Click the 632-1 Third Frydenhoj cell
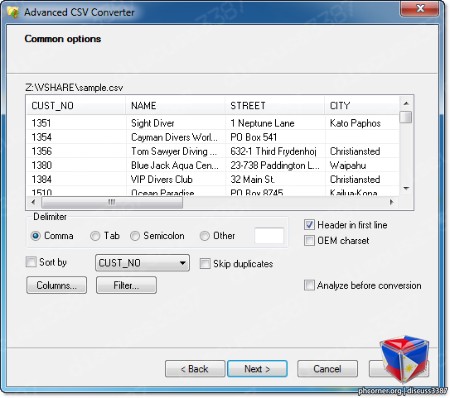The height and width of the screenshot is (398, 450). 275,151
